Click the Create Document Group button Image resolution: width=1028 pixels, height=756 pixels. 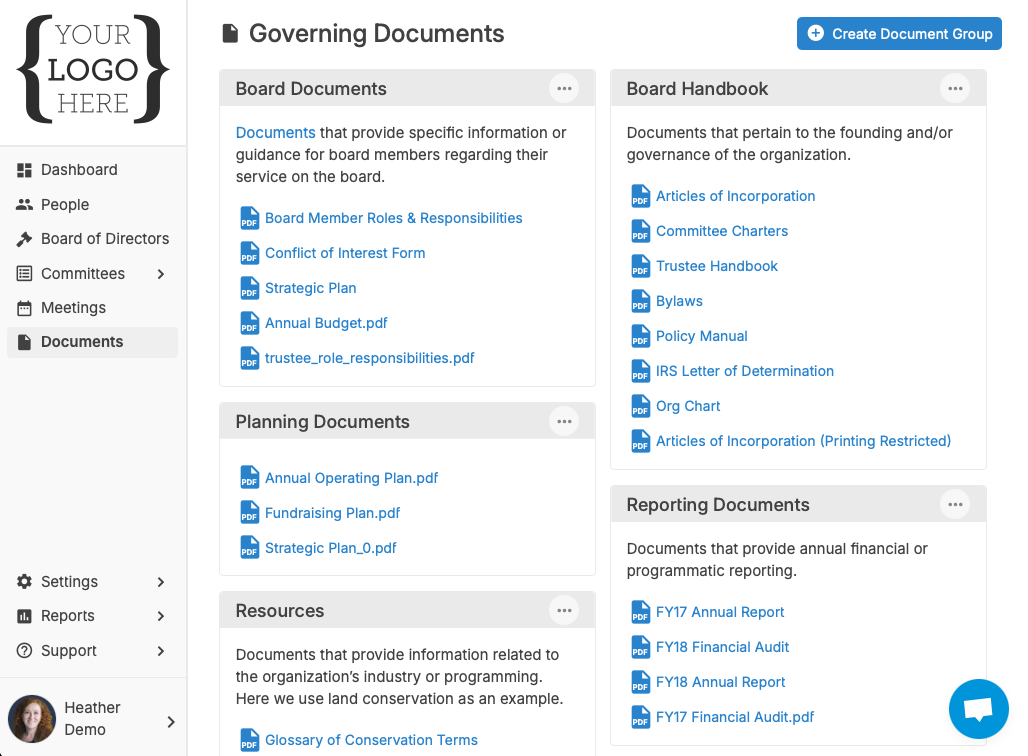pyautogui.click(x=898, y=33)
